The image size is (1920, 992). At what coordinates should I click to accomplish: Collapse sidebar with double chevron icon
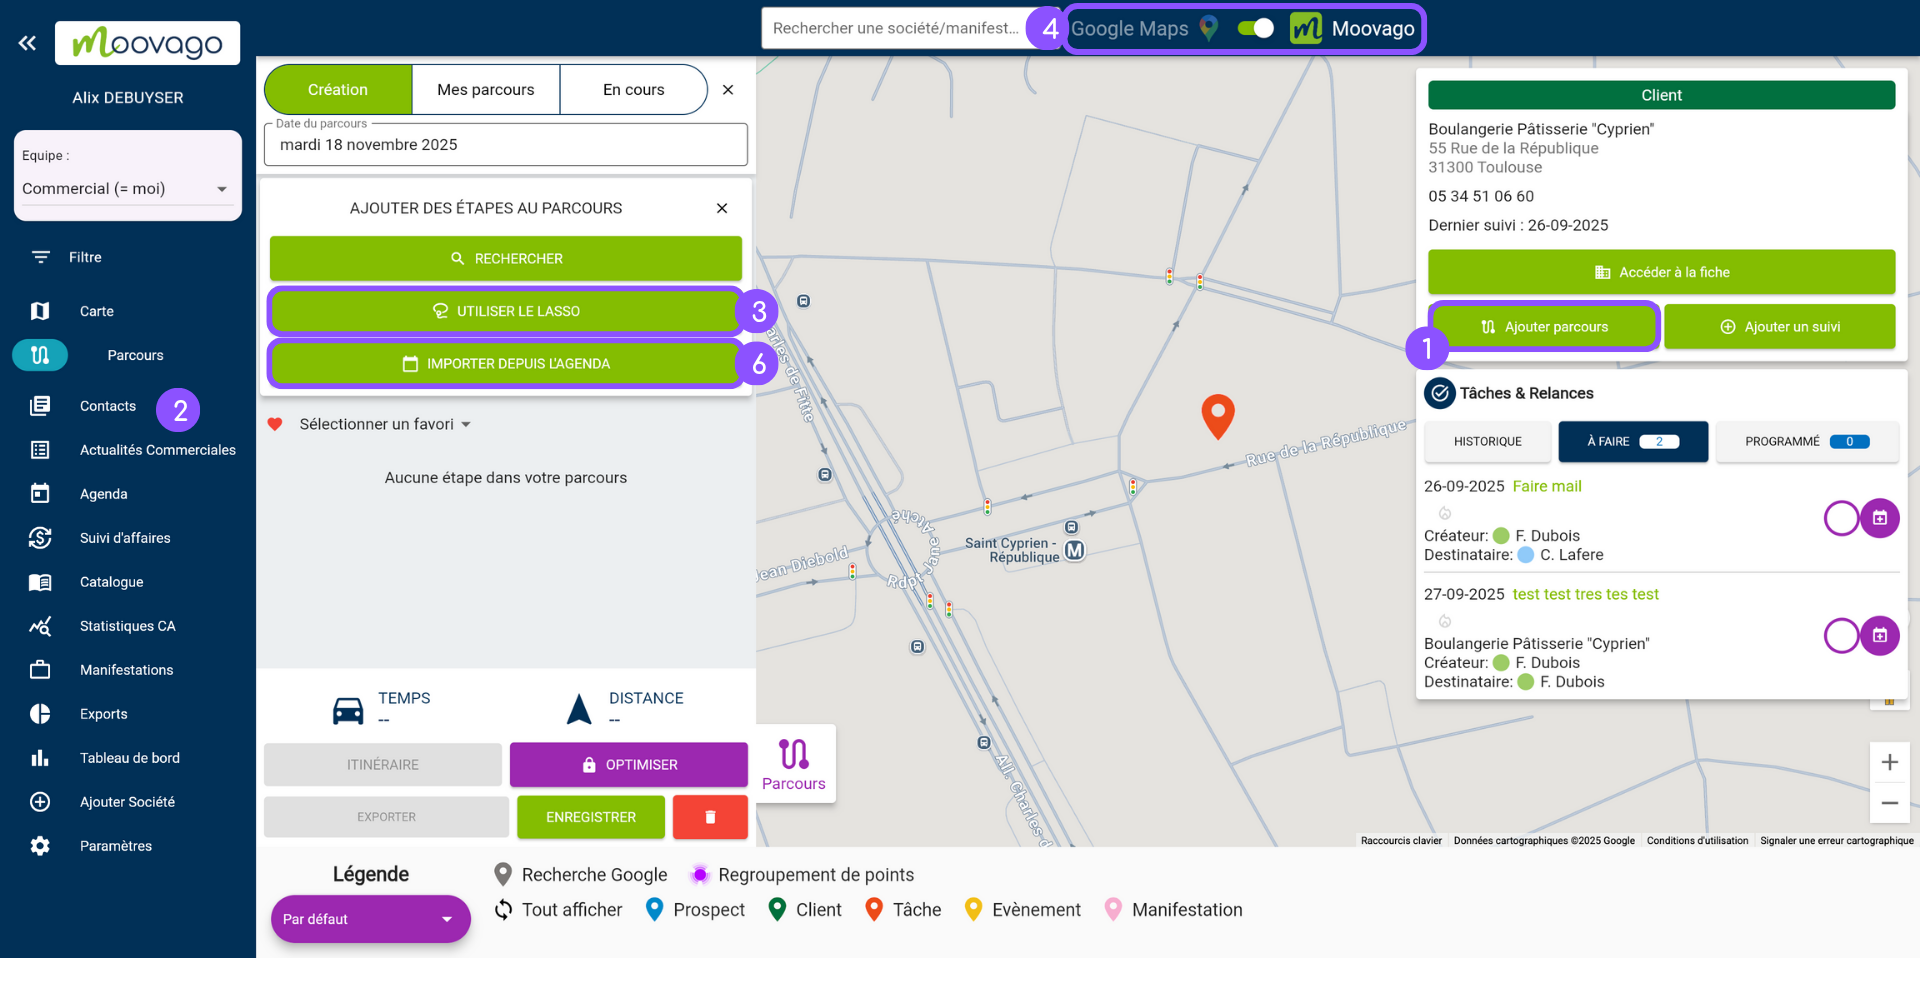click(27, 43)
